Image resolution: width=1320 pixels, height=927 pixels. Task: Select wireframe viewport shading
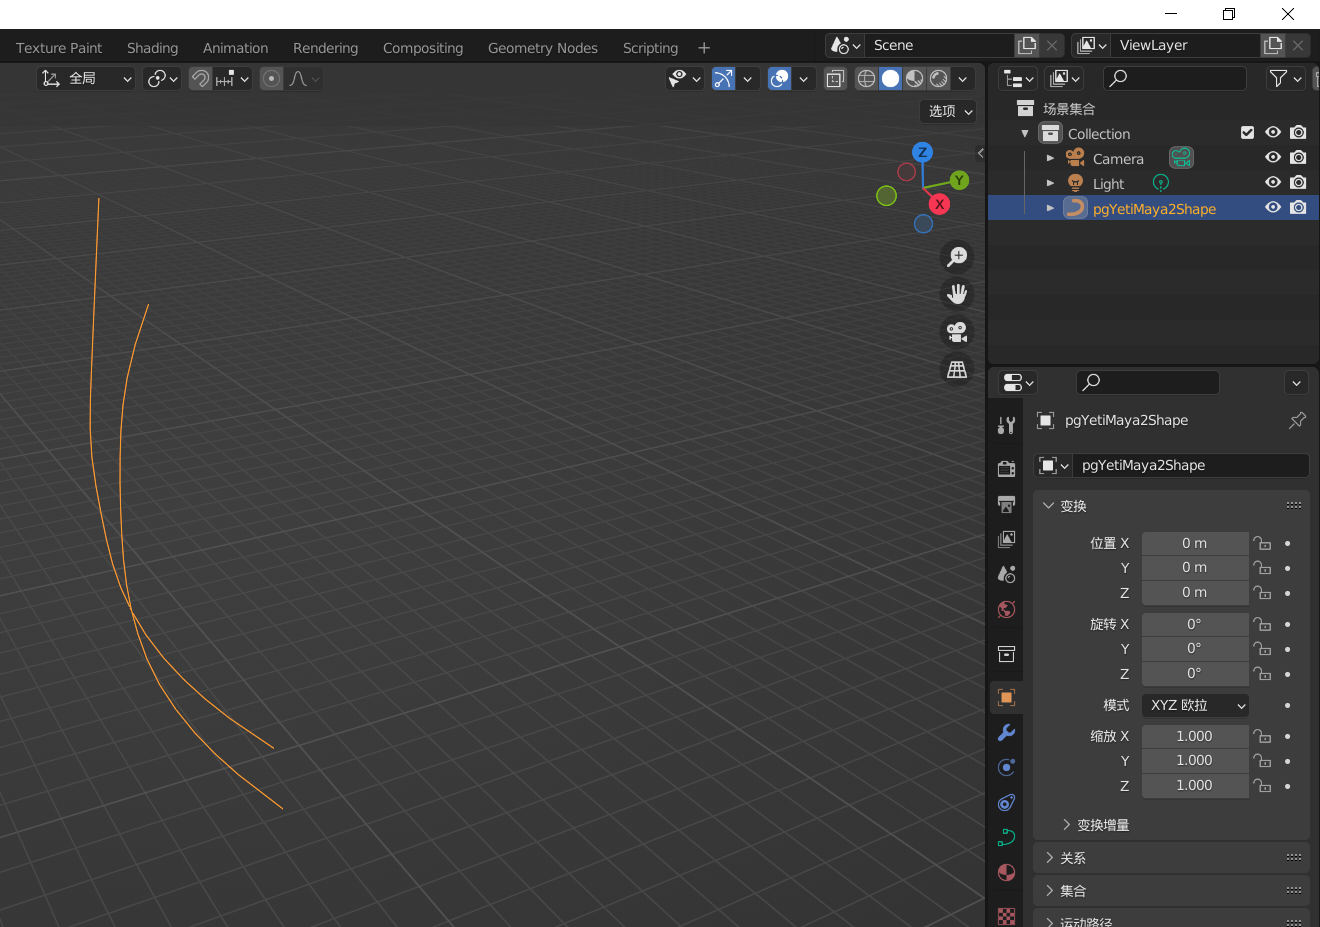[x=867, y=79]
